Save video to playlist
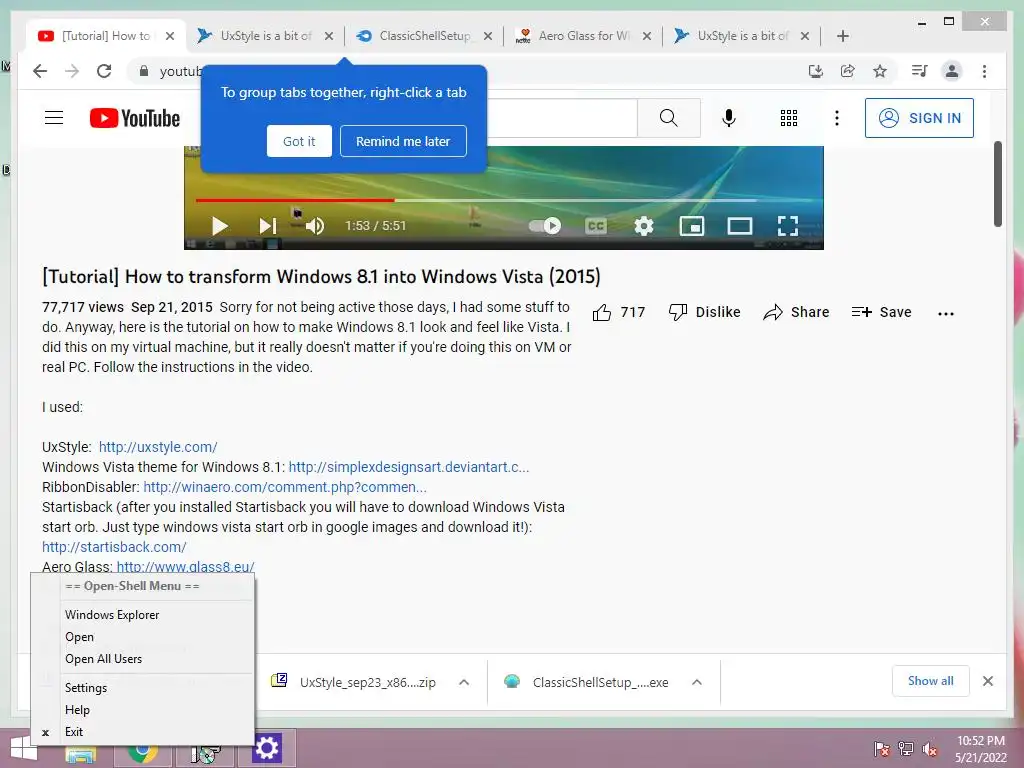1024x768 pixels. click(881, 312)
